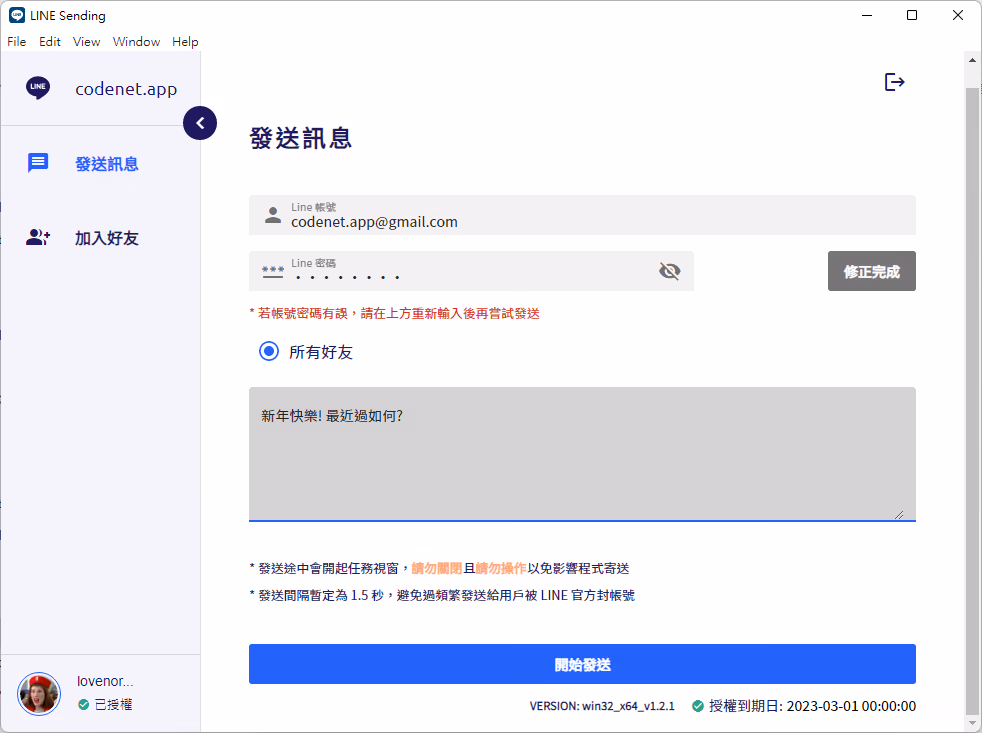Open the 發送訊息 sidebar item
The image size is (982, 733).
click(x=100, y=164)
